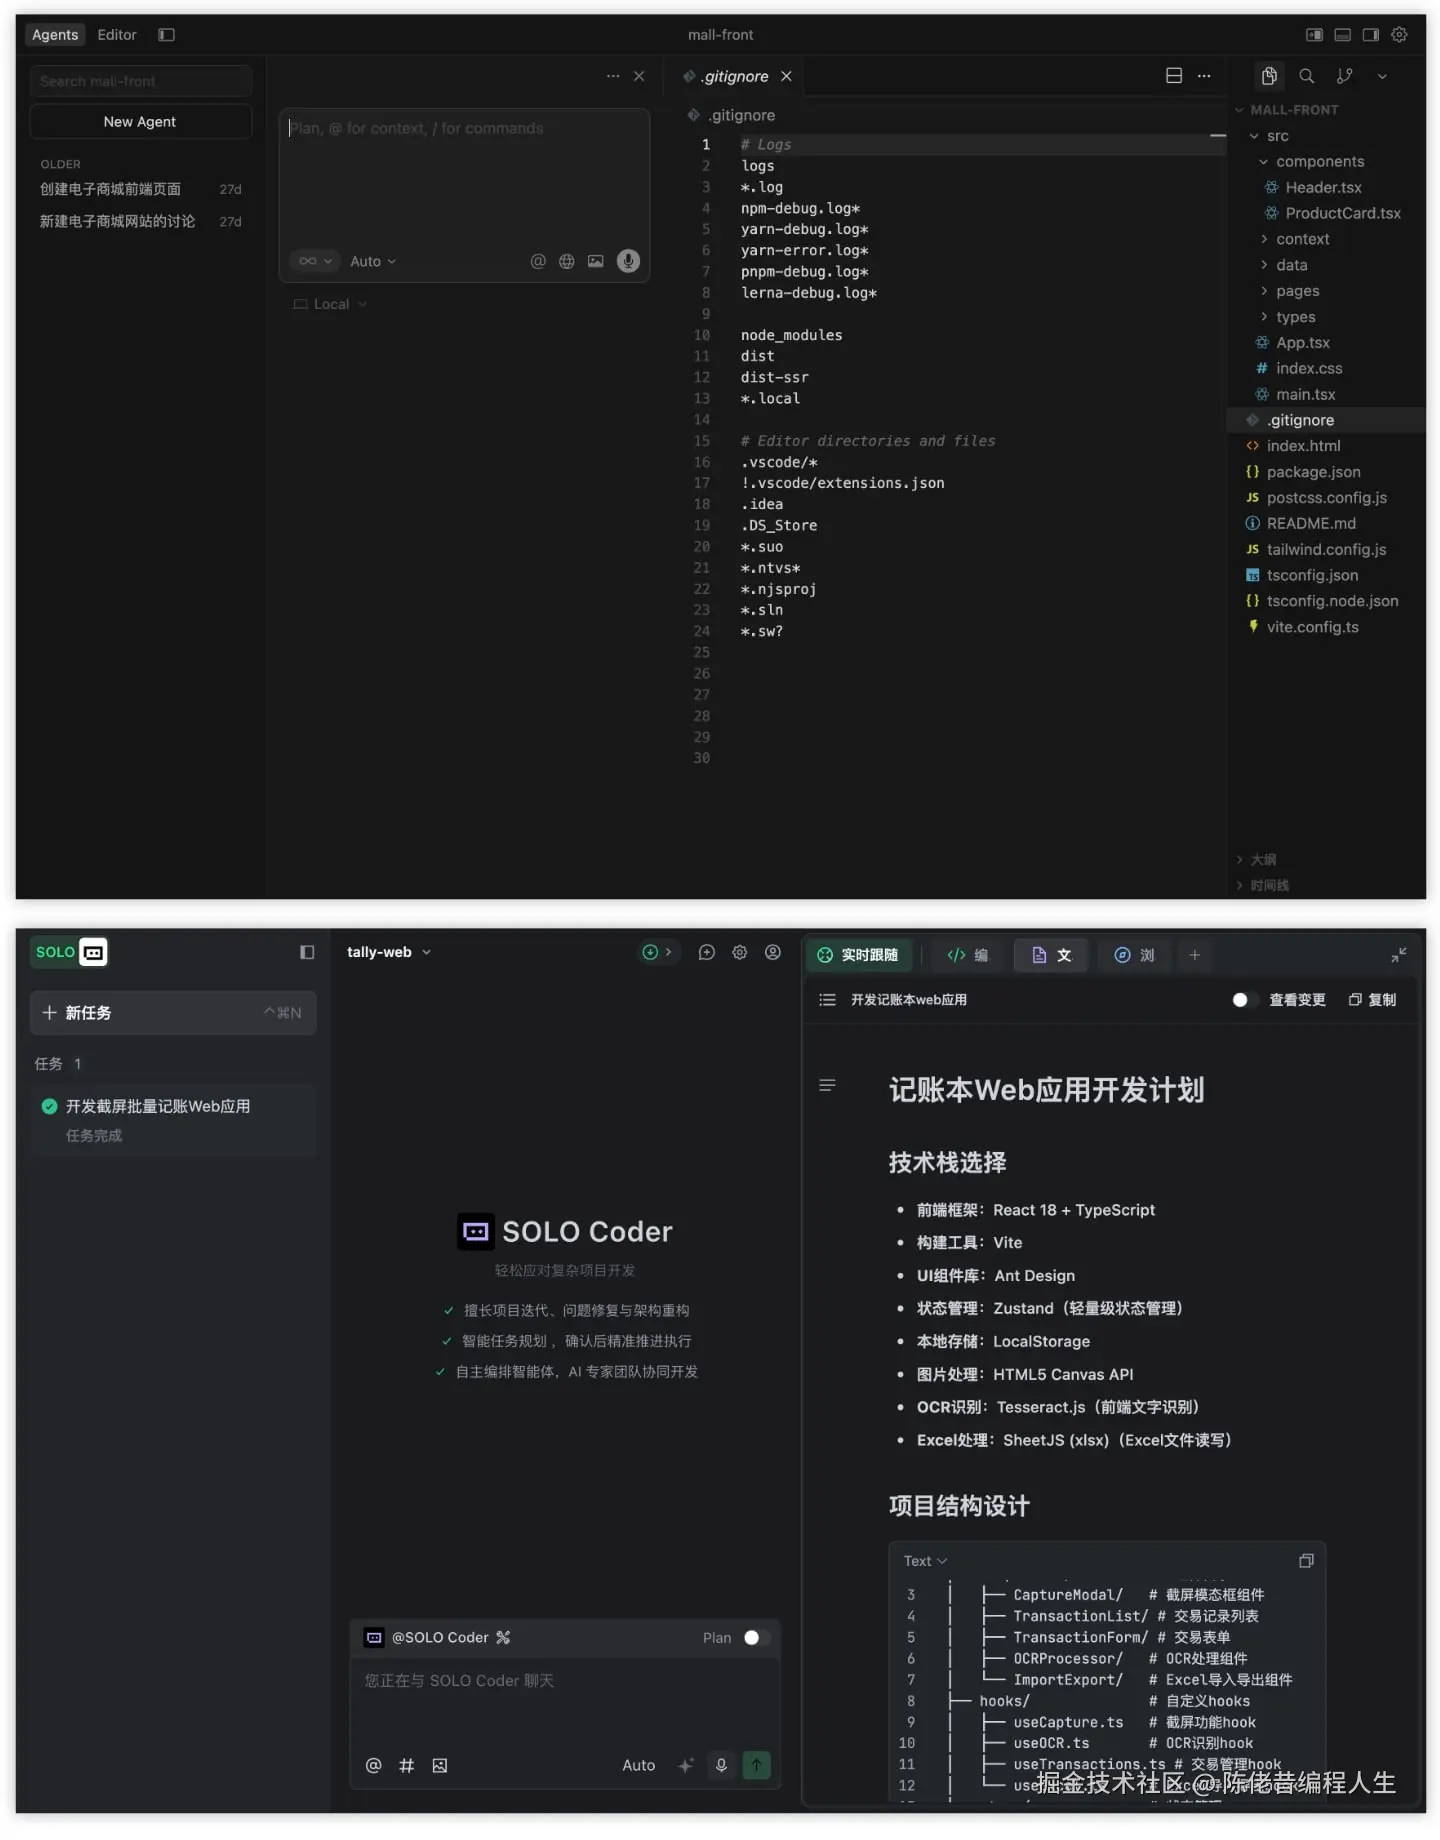The image size is (1440, 1840).
Task: Copy the code block contents icon
Action: click(1305, 1562)
